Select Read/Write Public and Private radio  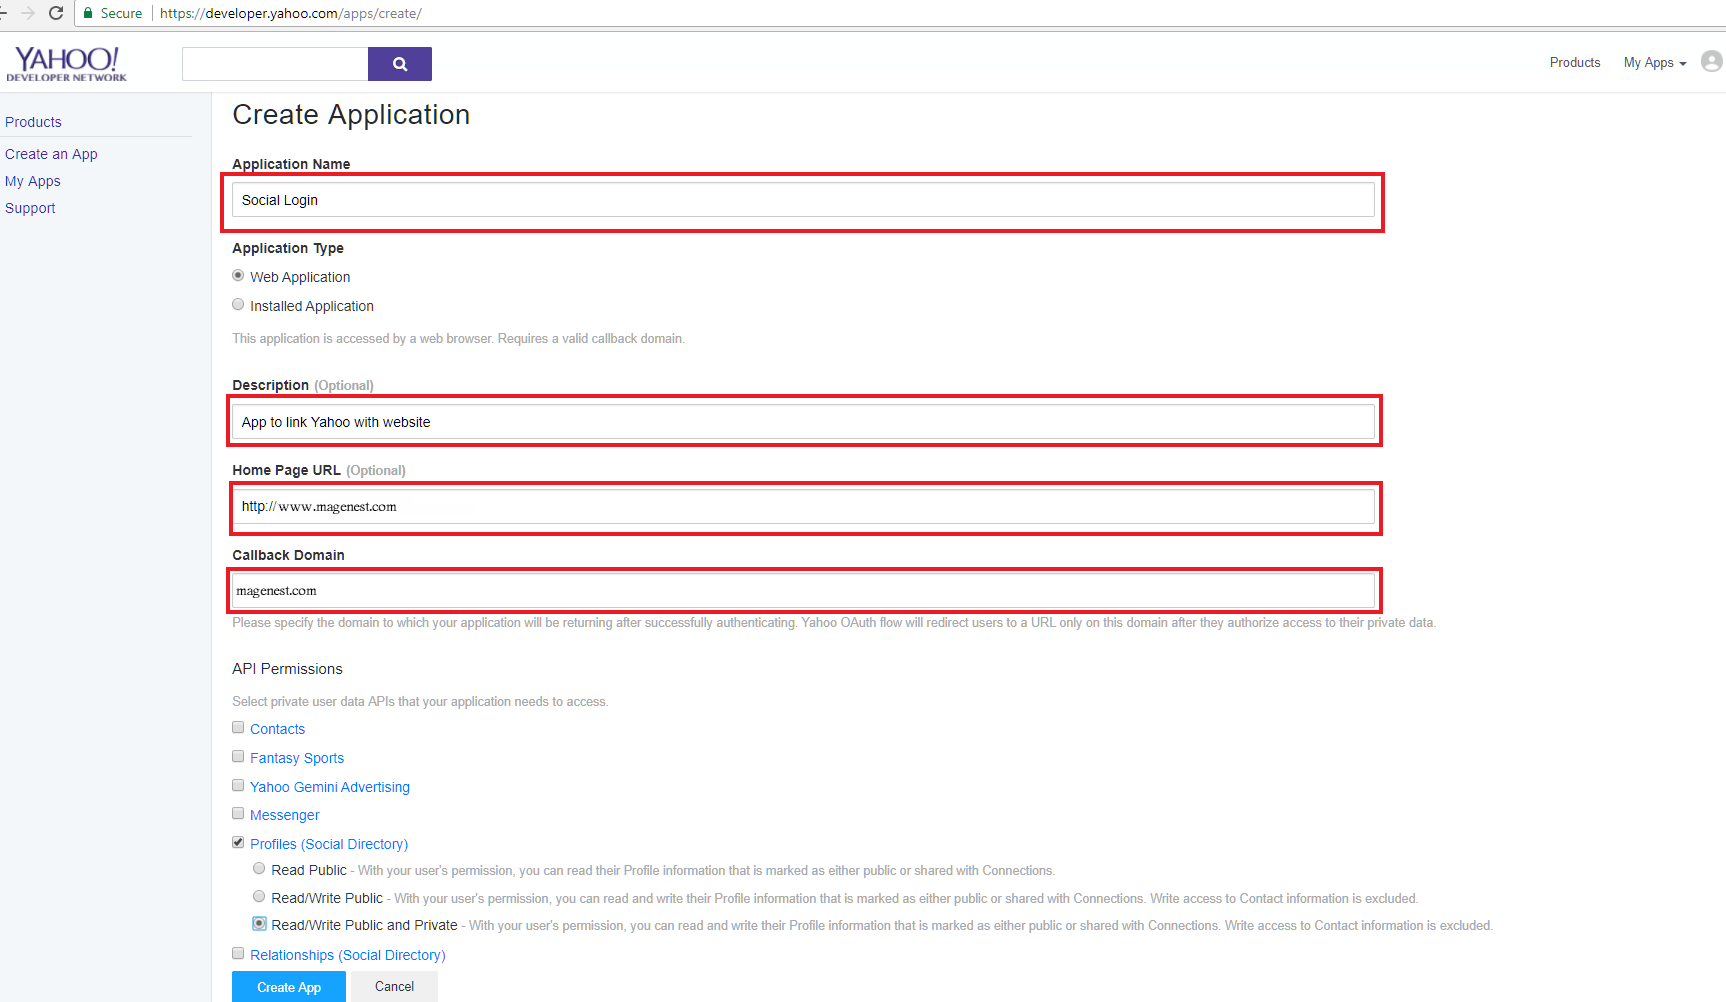[259, 924]
